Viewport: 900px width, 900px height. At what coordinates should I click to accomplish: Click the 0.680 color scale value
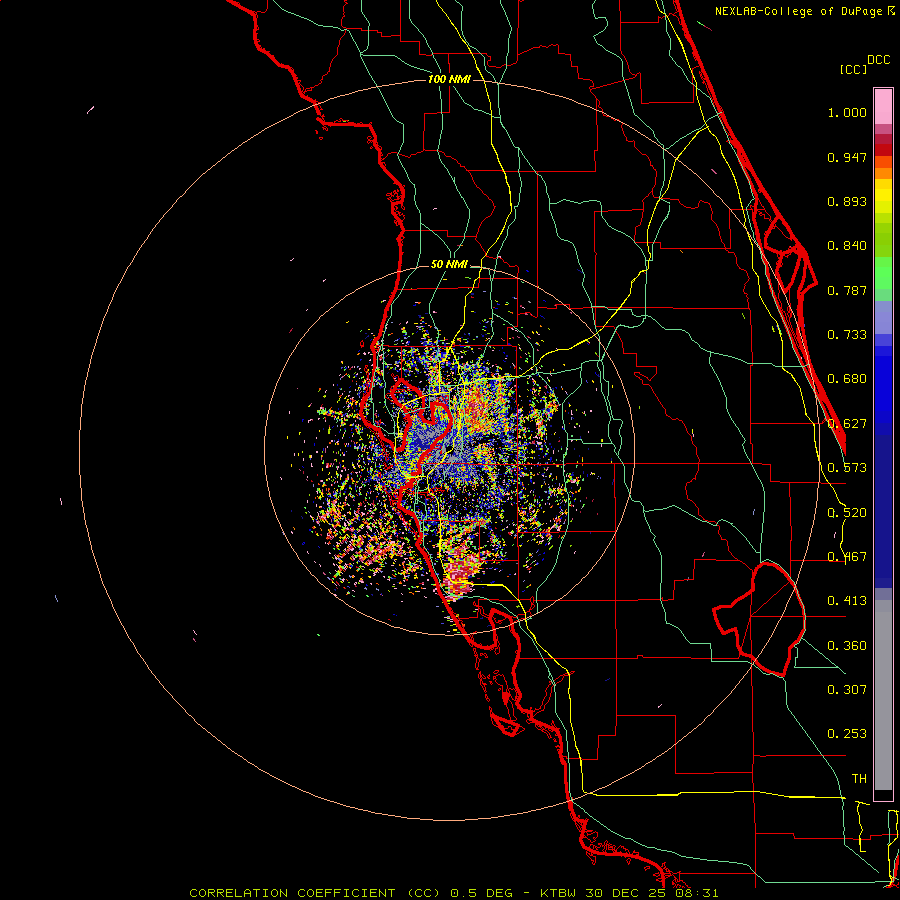point(847,379)
